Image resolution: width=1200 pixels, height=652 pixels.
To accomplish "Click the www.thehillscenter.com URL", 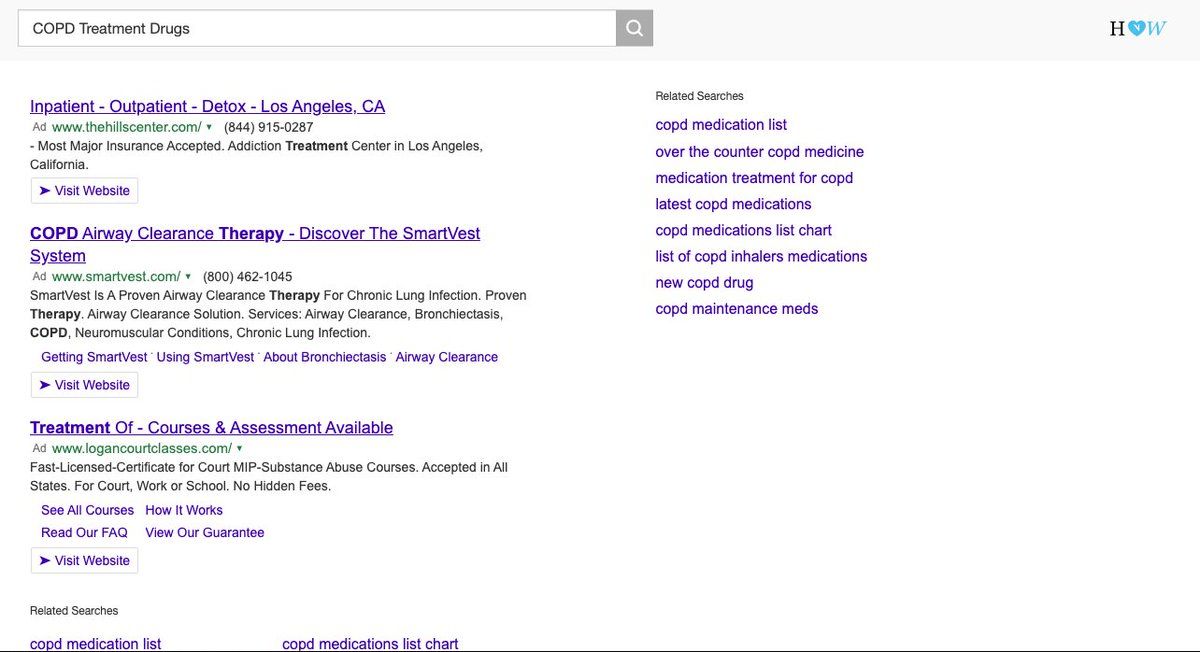I will 126,127.
